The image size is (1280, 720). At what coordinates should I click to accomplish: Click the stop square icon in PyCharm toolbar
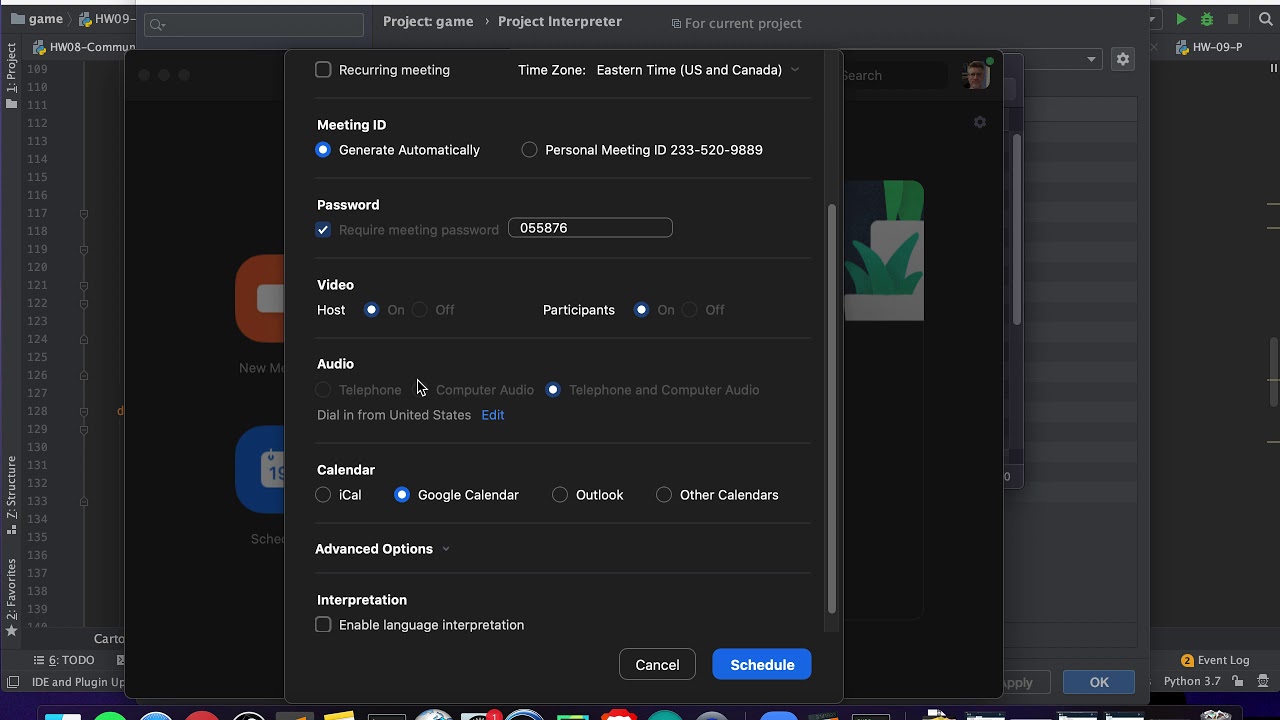(1233, 19)
